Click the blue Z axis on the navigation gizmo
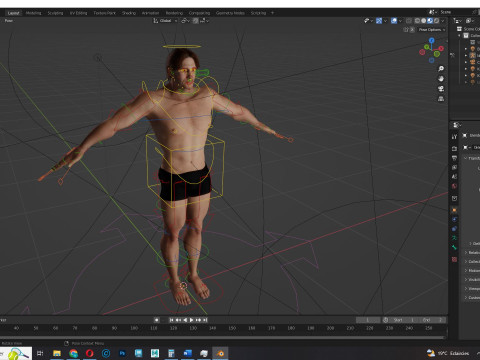Viewport: 480px width, 360px height. 432,40
